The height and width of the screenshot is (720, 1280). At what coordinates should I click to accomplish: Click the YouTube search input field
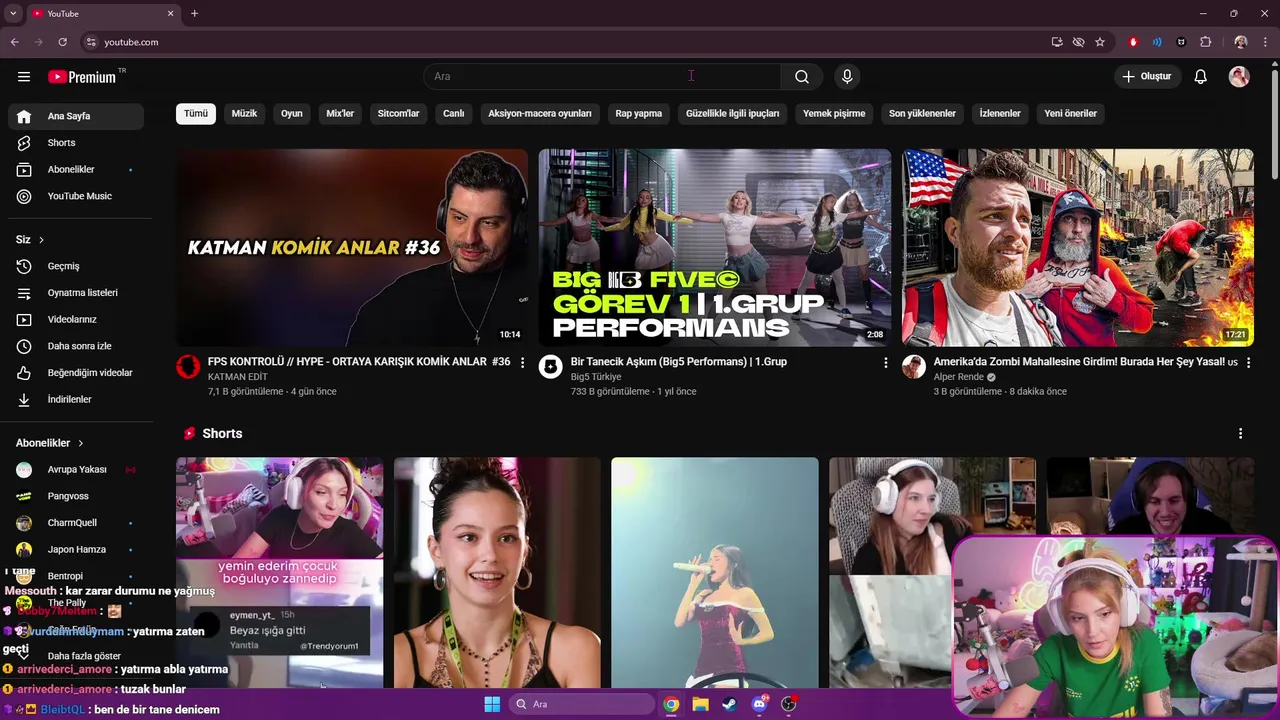pyautogui.click(x=602, y=77)
